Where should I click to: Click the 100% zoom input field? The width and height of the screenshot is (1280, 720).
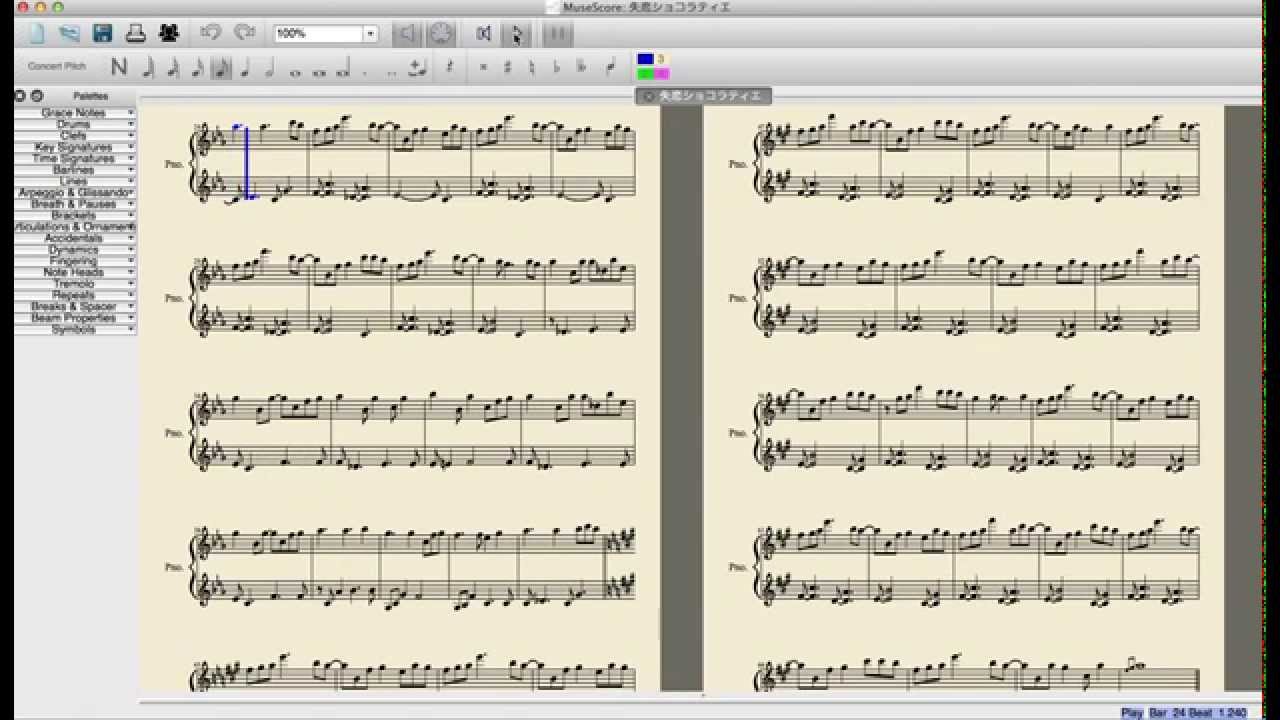pos(319,34)
